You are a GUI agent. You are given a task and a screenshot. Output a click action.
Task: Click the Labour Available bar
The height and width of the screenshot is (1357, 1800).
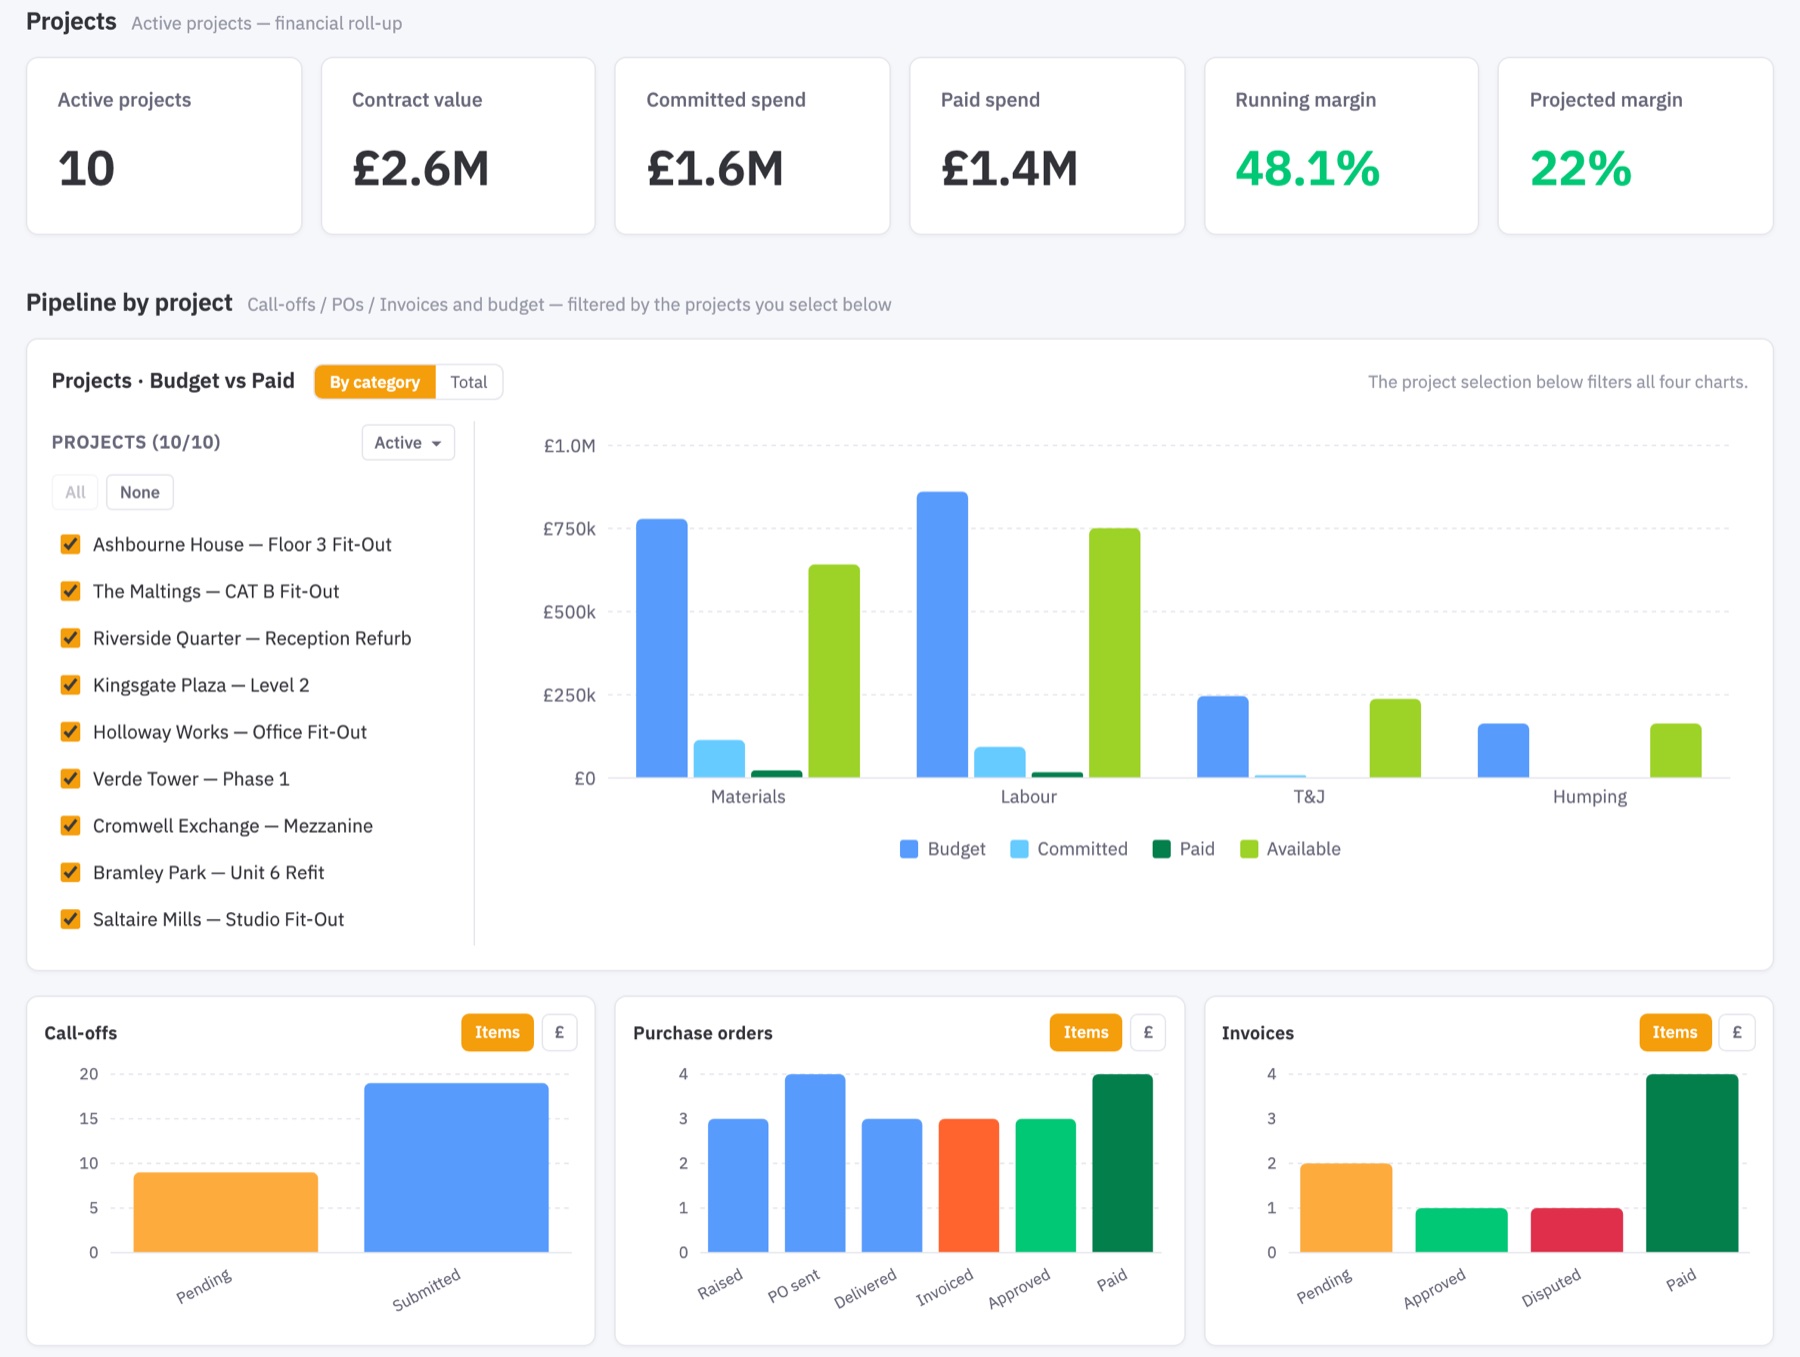(1115, 652)
